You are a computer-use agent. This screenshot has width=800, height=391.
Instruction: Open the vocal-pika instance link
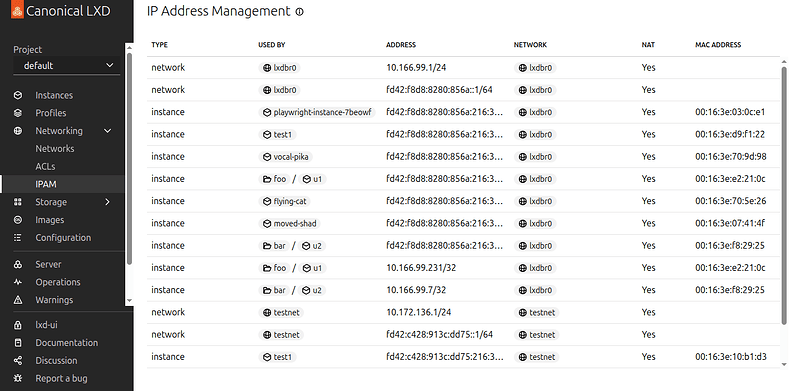[287, 157]
